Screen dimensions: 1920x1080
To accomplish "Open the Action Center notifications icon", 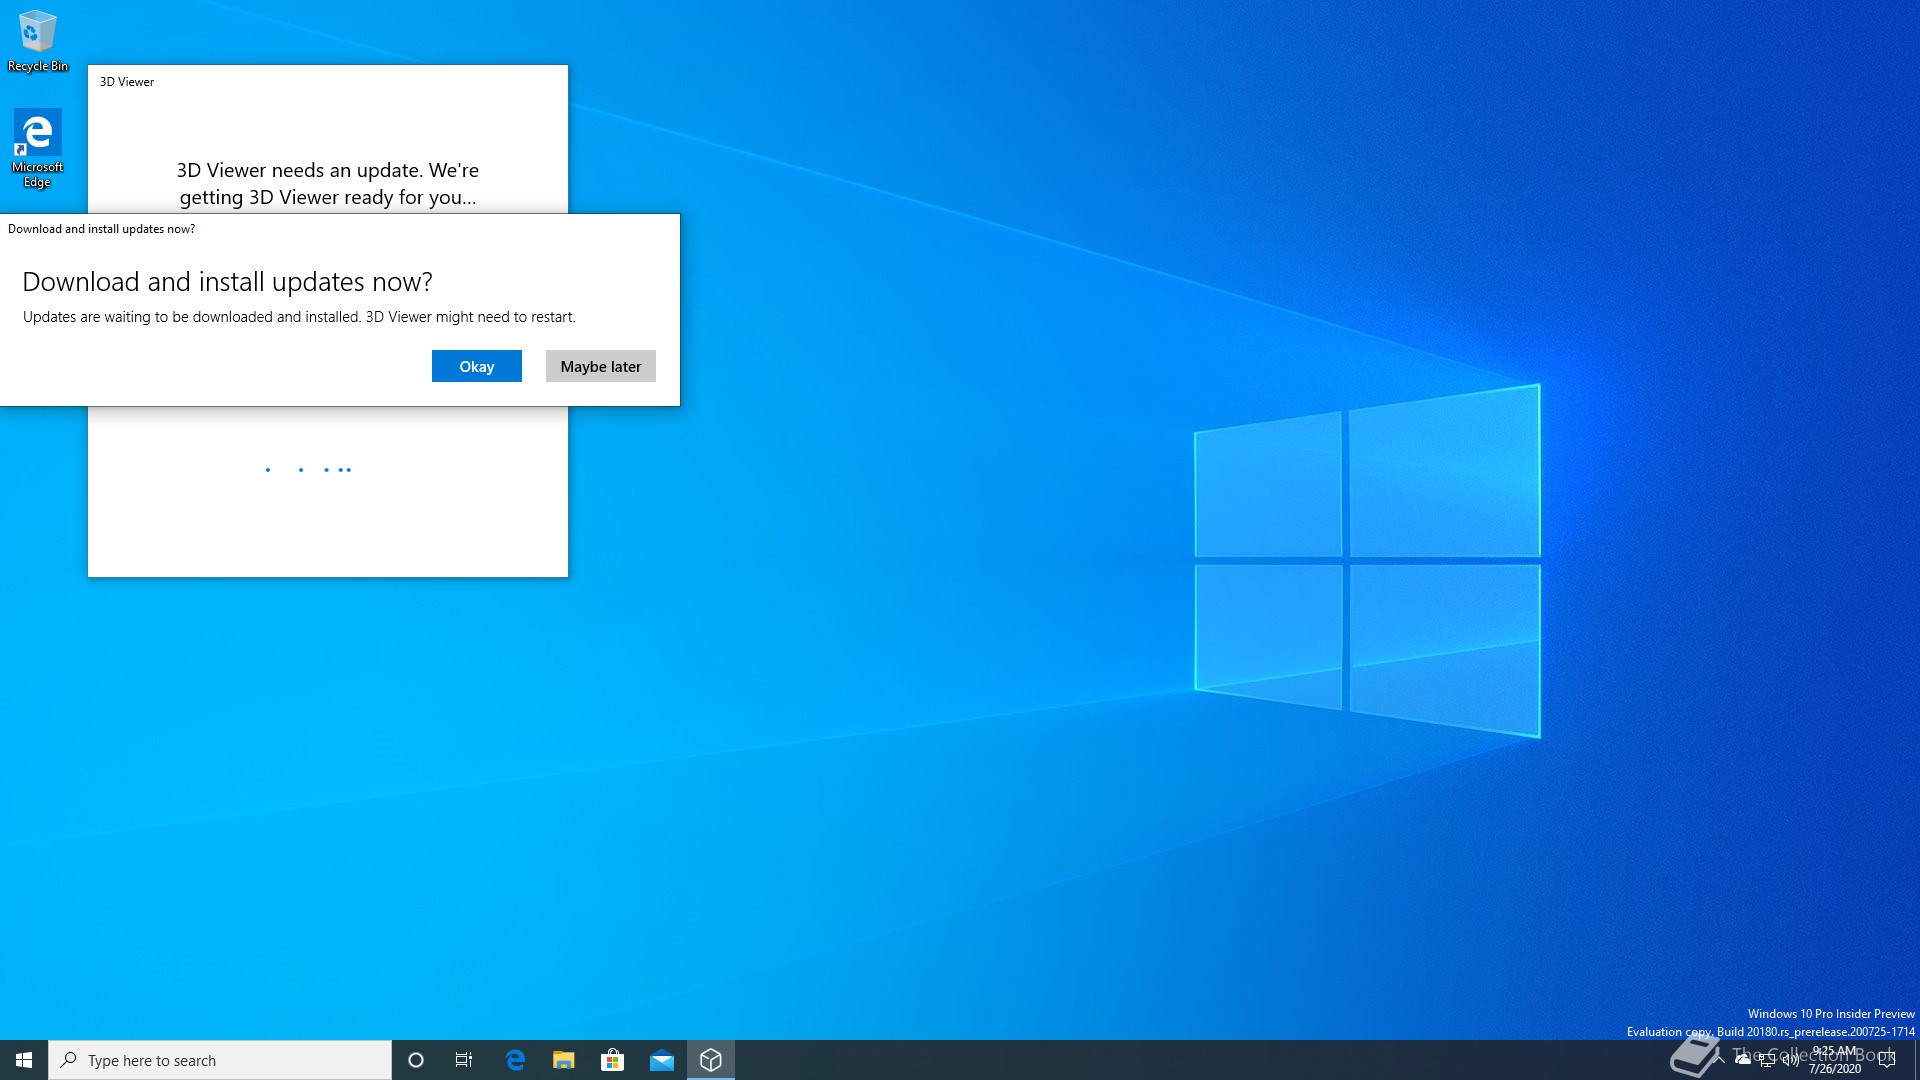I will click(x=1887, y=1060).
